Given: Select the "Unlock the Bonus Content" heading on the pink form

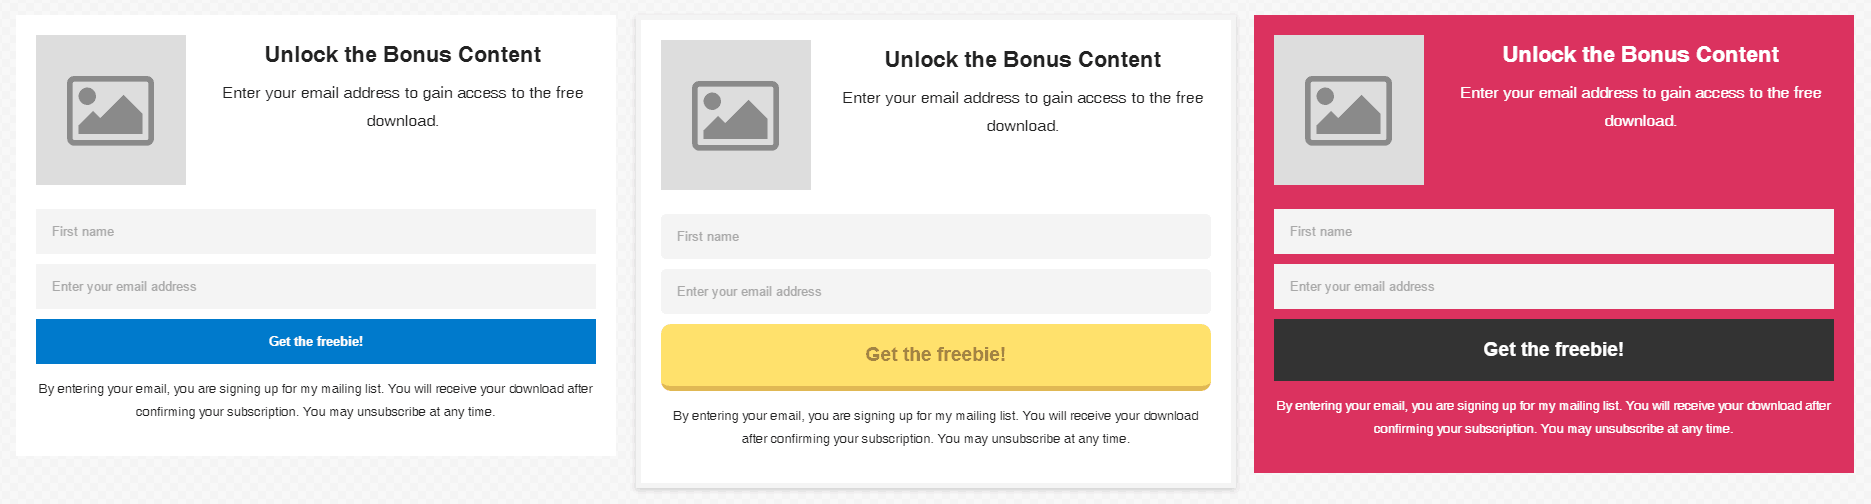Looking at the screenshot, I should coord(1641,55).
